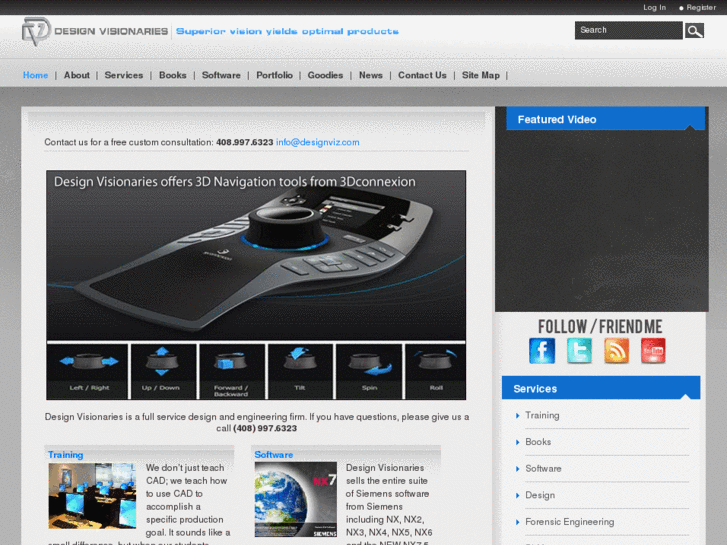Image resolution: width=727 pixels, height=545 pixels.
Task: Click the Log In link
Action: [654, 7]
